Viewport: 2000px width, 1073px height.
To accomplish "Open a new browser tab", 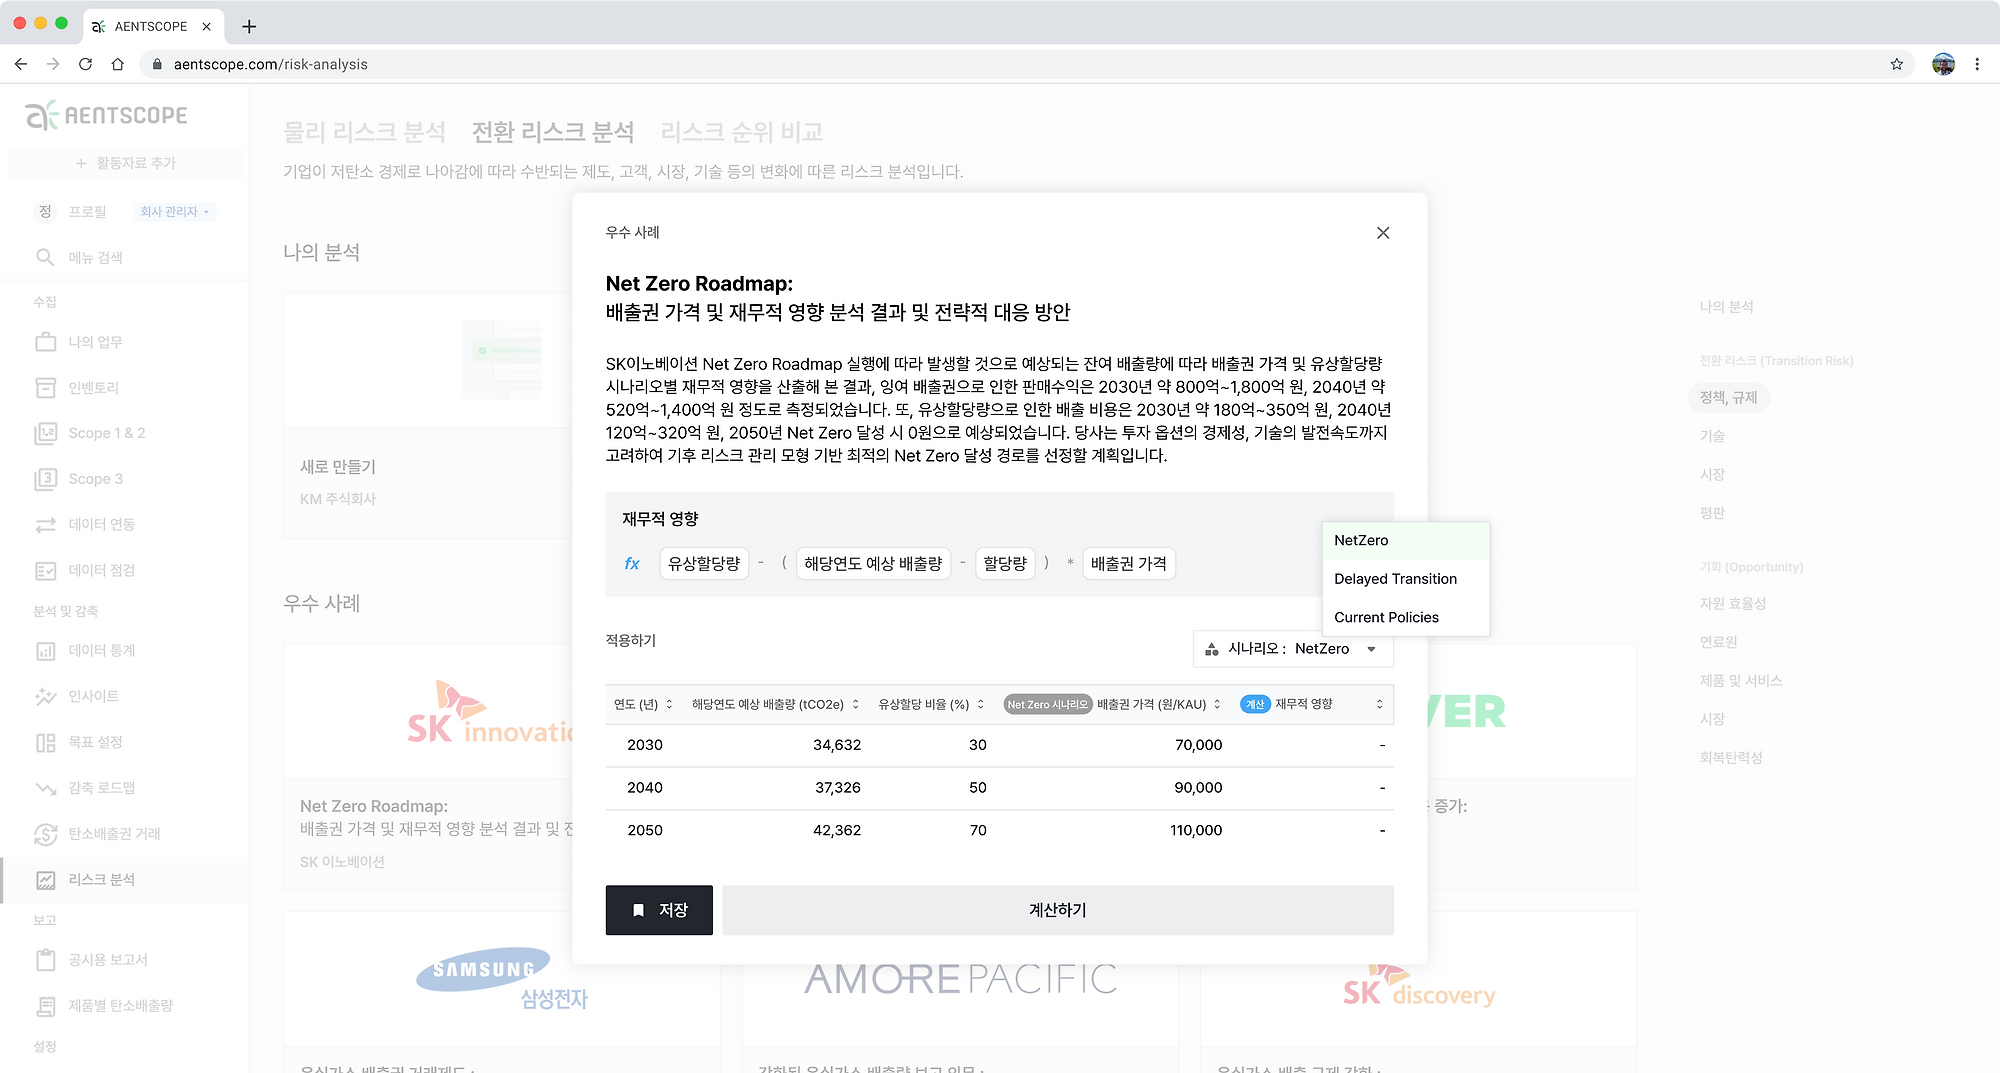I will (249, 26).
